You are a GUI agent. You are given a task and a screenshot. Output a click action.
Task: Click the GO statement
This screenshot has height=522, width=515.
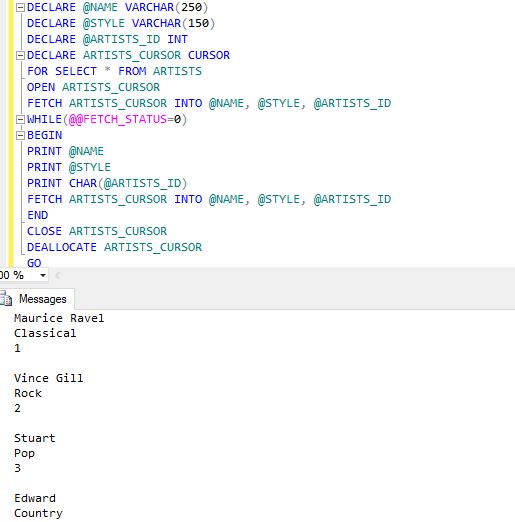(x=34, y=263)
